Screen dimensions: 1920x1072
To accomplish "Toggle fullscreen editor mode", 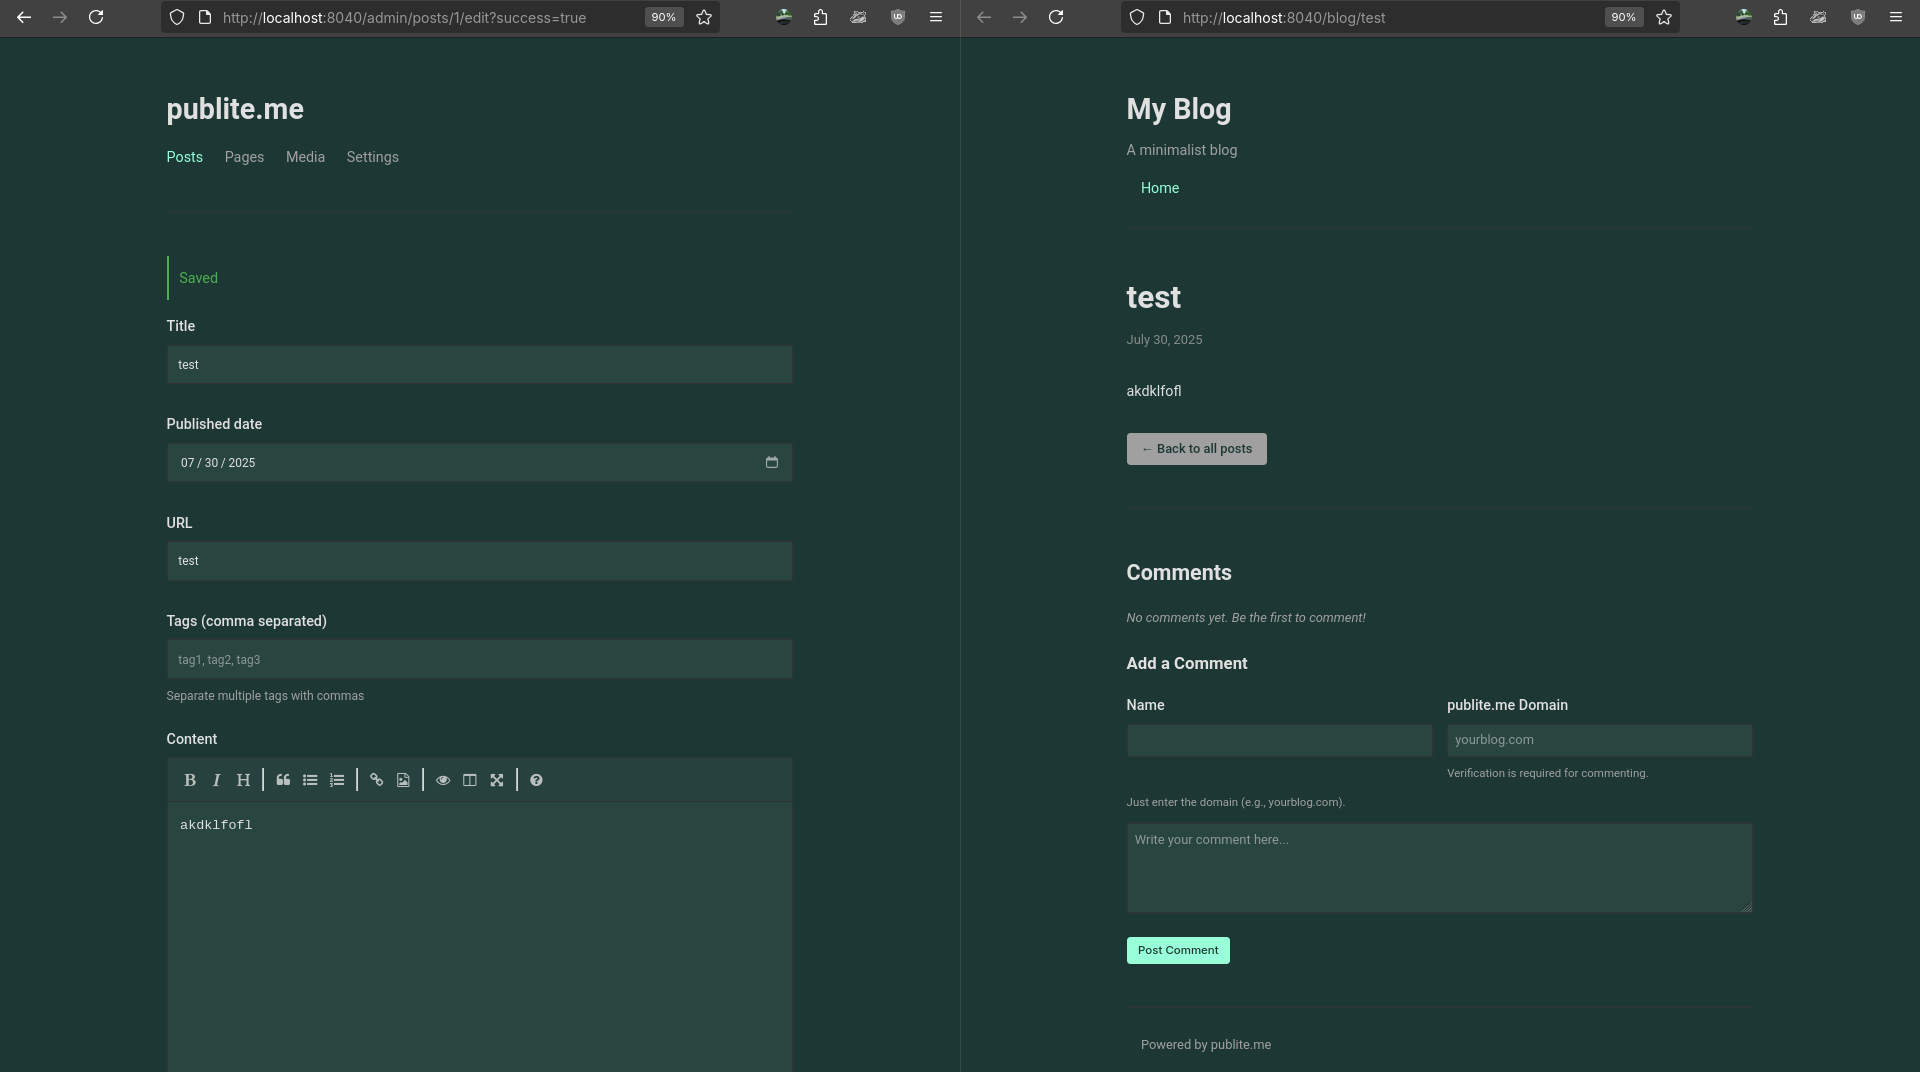I will [x=497, y=780].
